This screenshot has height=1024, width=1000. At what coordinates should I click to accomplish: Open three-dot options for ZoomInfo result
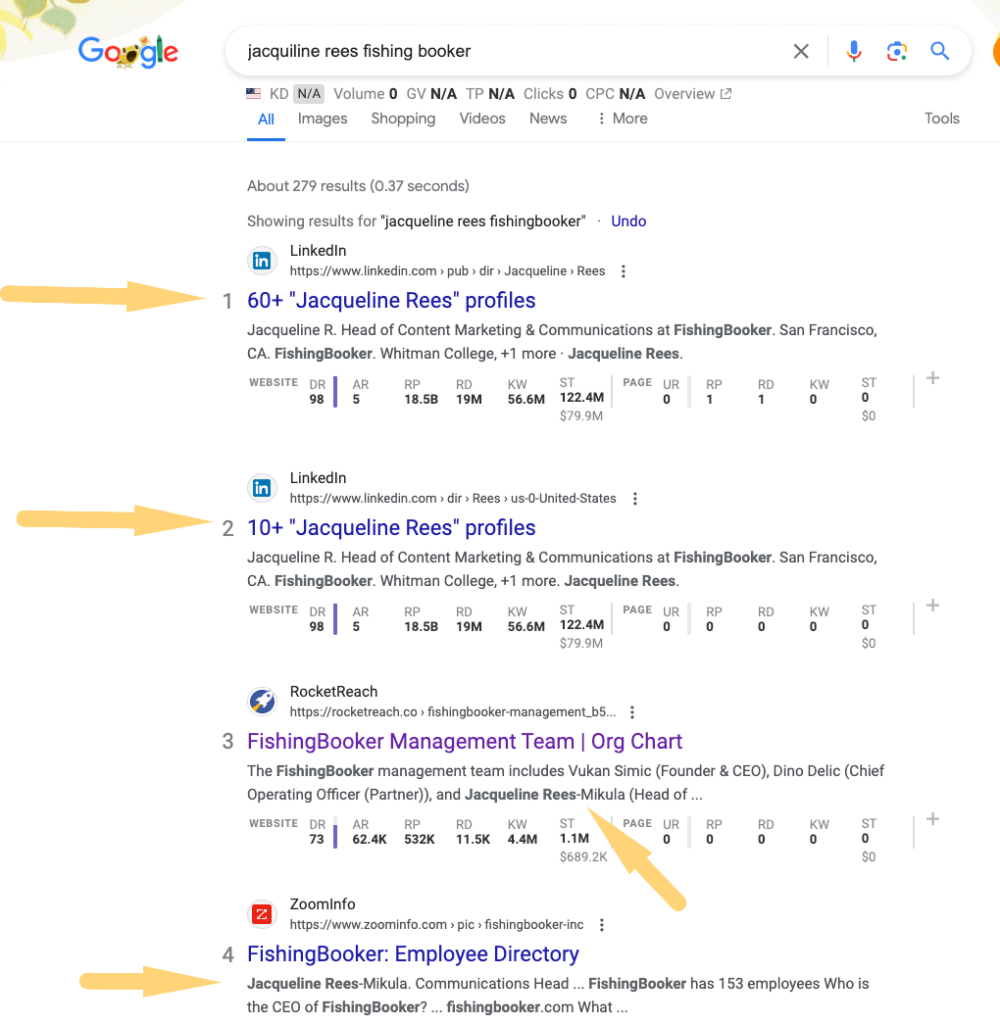(x=601, y=925)
